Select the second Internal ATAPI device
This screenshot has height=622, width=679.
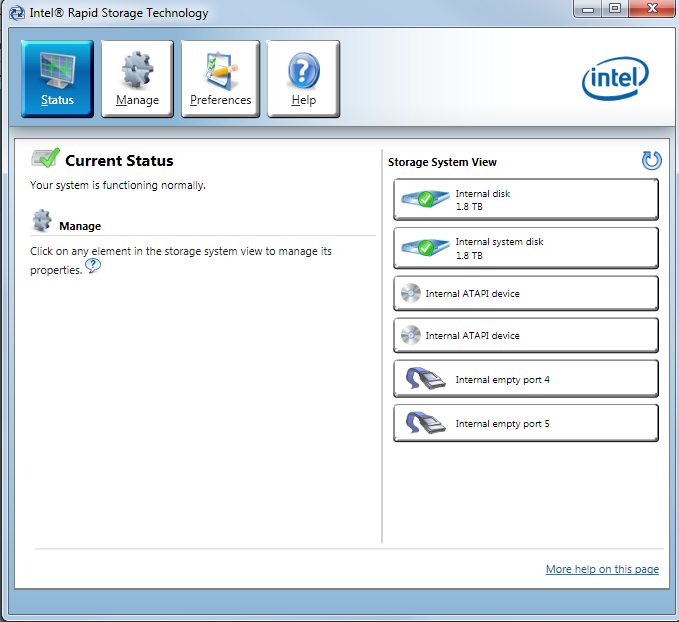coord(526,335)
